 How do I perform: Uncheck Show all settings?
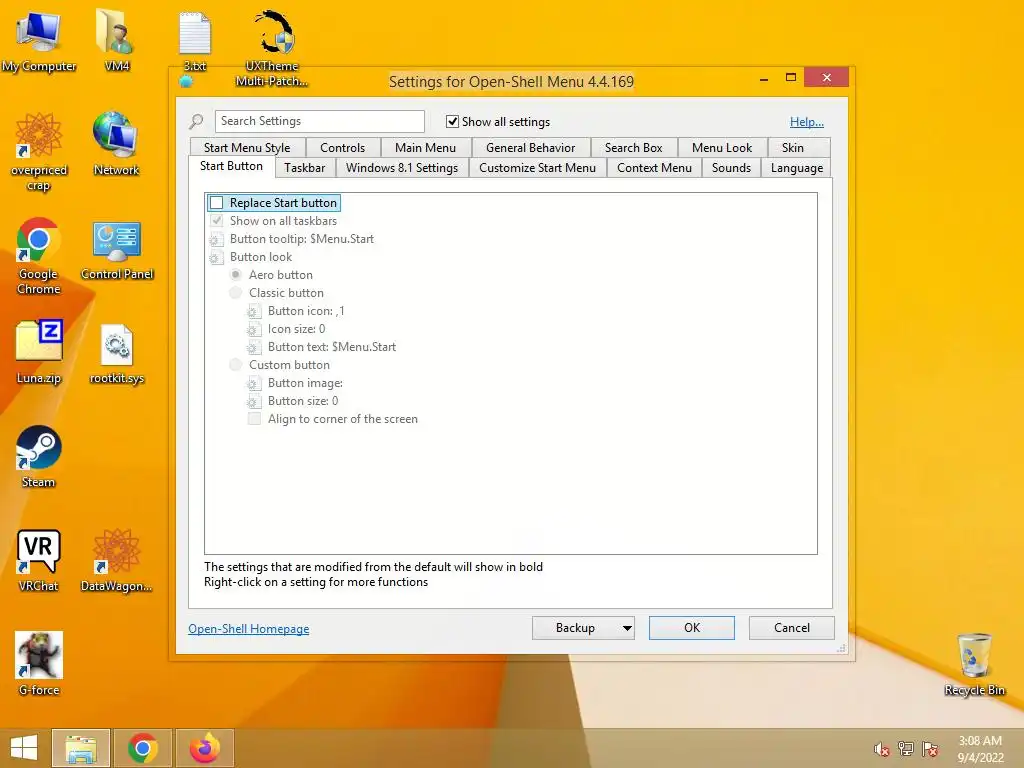[452, 121]
